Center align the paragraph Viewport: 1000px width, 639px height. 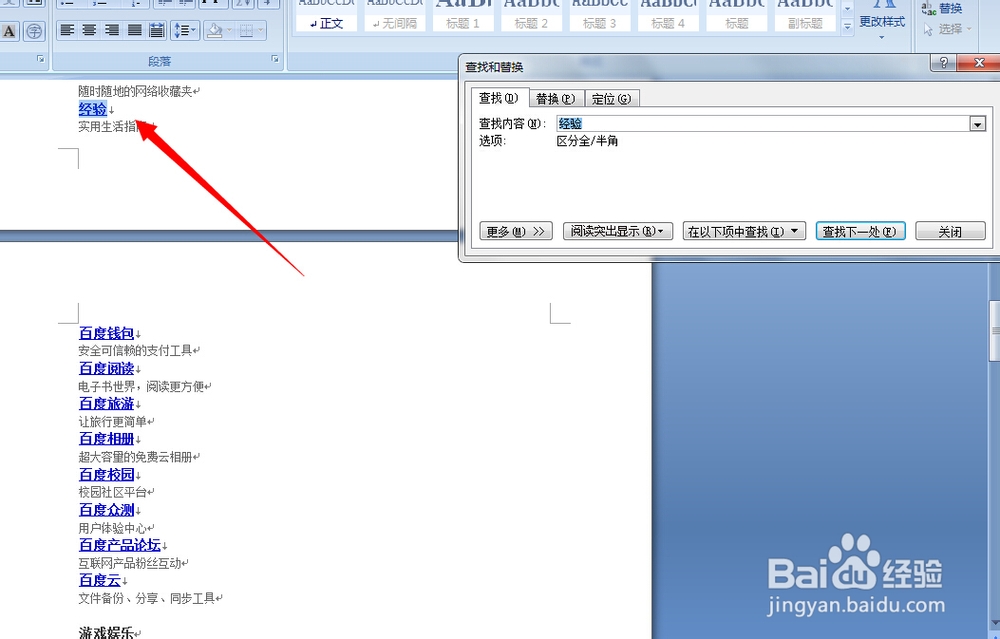click(89, 30)
